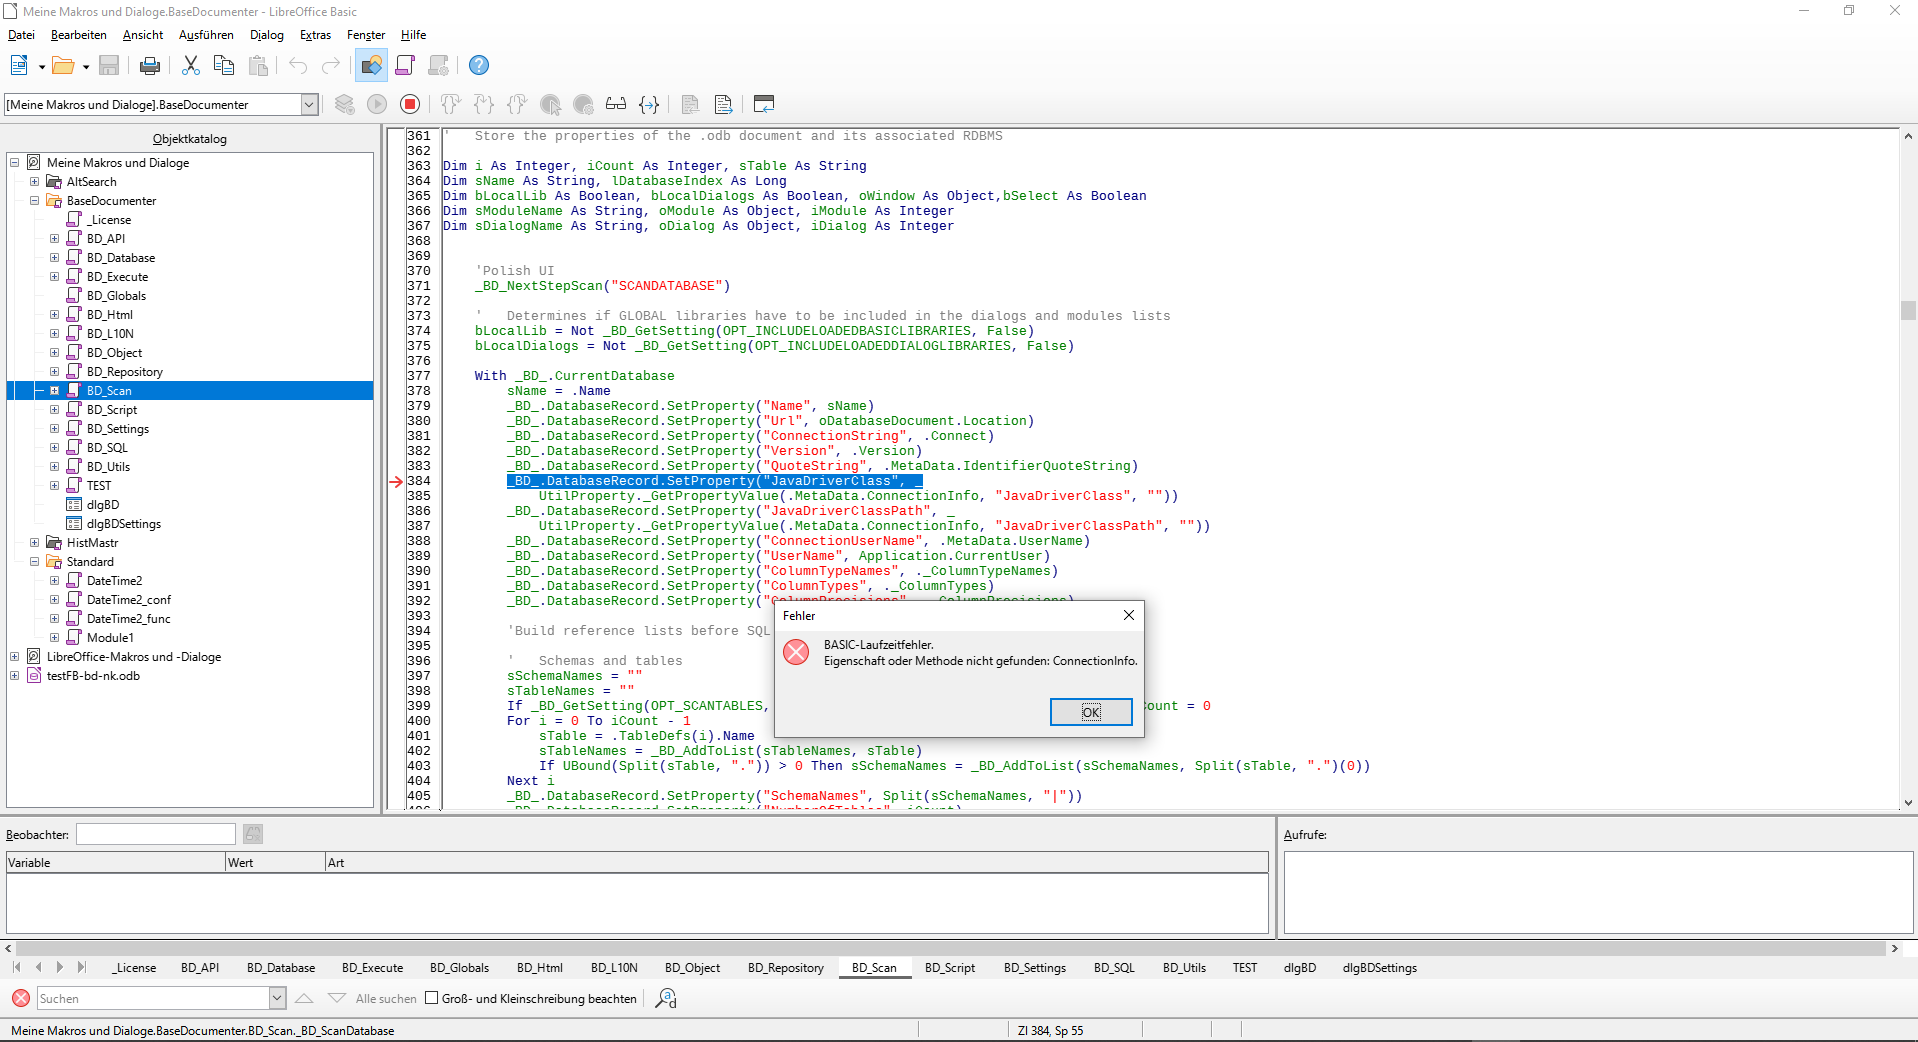Select BD_Settings in the object catalog
The image size is (1918, 1042).
tap(118, 428)
